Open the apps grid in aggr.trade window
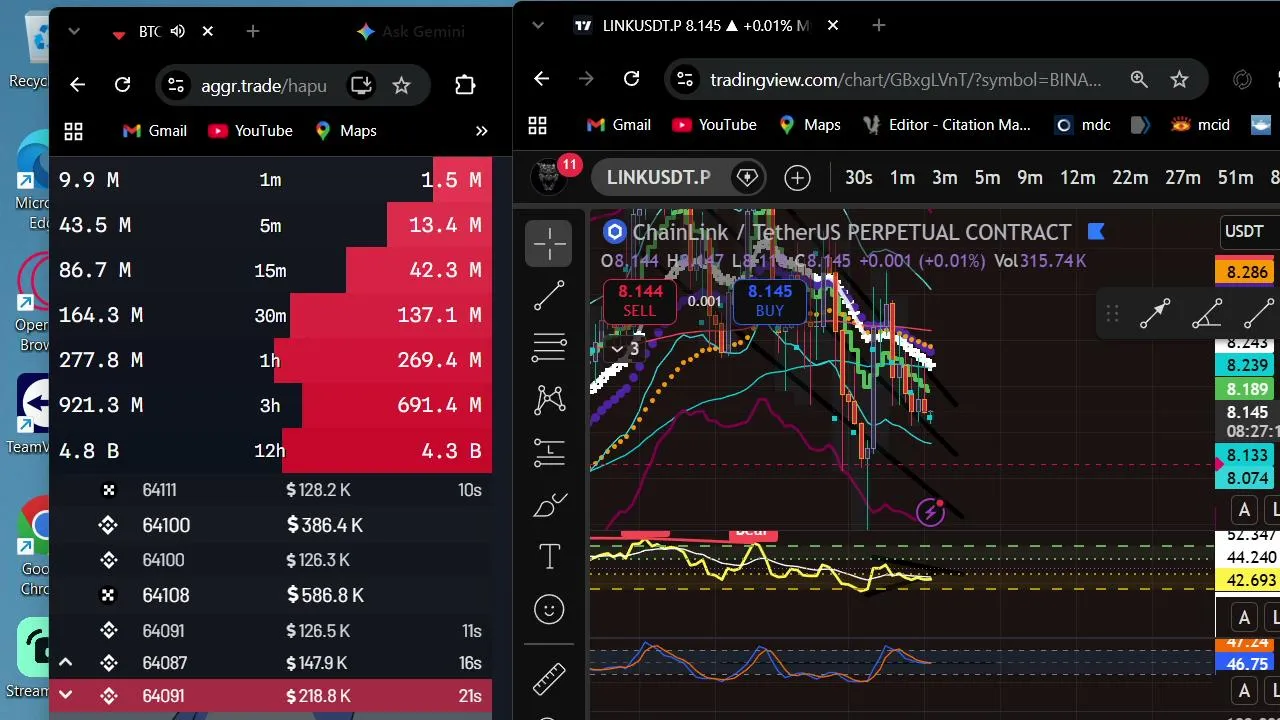 tap(73, 131)
